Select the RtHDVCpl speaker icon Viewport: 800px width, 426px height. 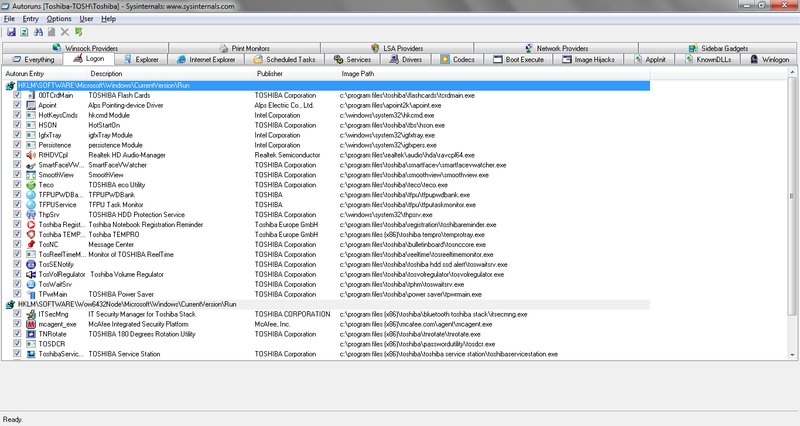(31, 155)
